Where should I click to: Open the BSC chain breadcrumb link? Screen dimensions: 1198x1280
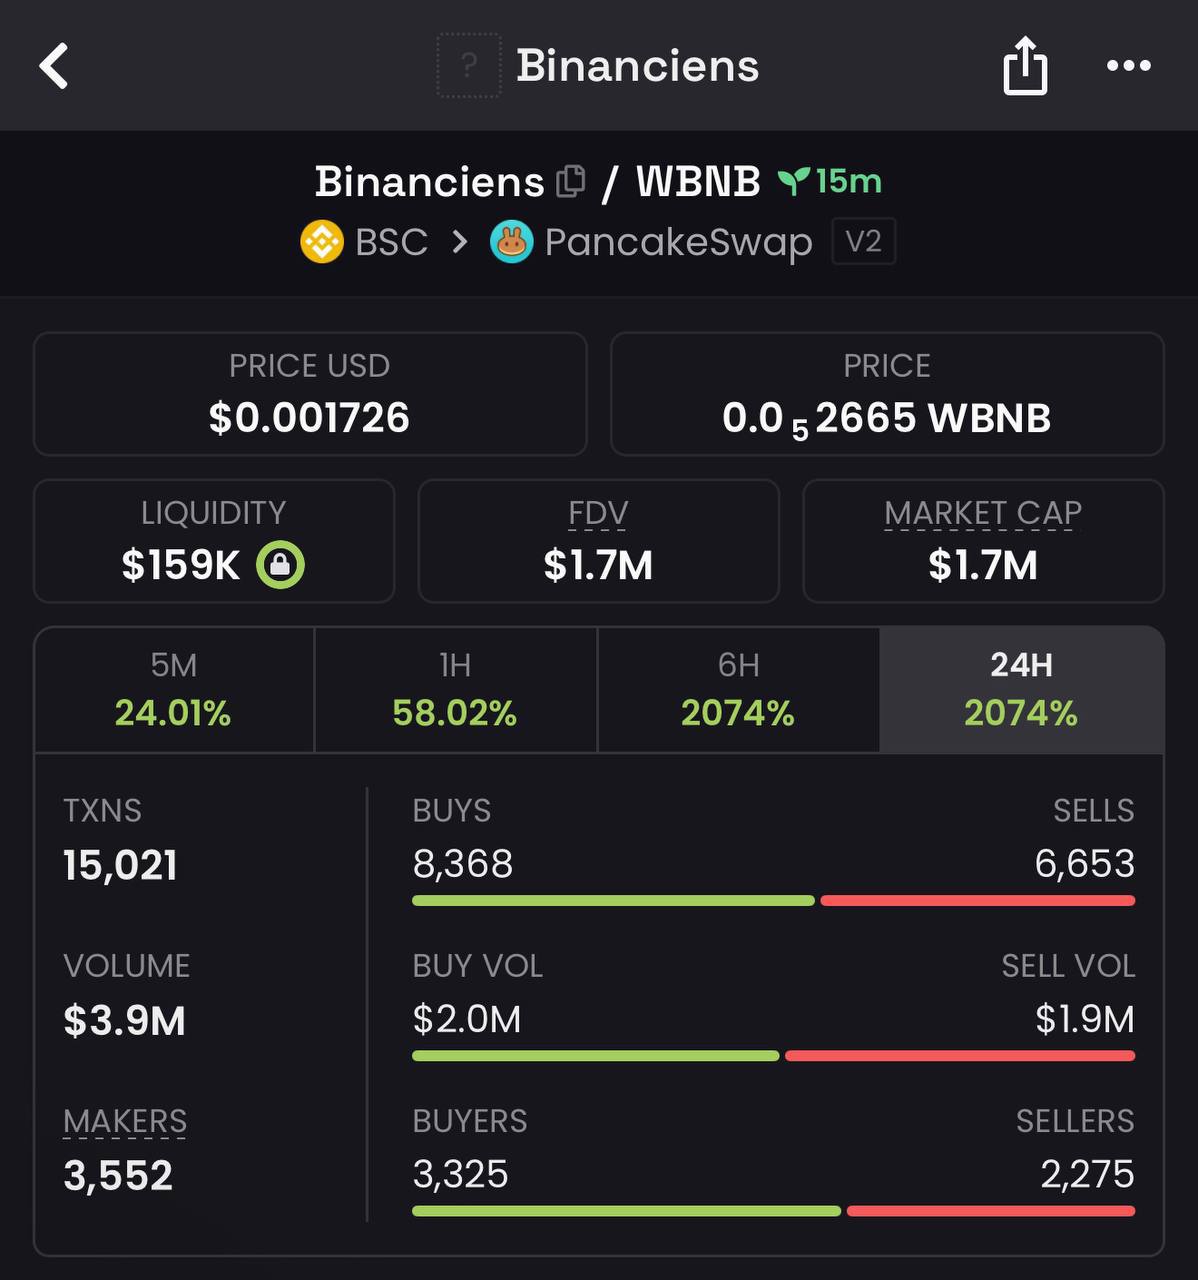[x=392, y=242]
